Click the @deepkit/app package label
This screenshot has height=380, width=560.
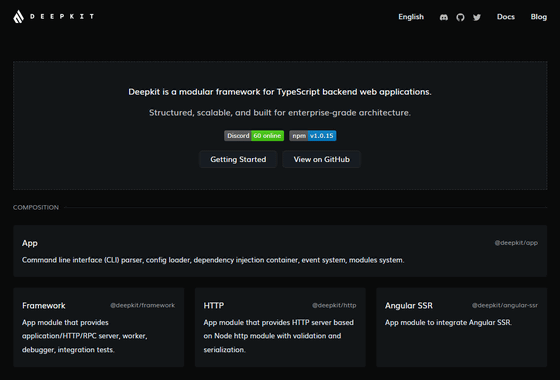tap(516, 243)
